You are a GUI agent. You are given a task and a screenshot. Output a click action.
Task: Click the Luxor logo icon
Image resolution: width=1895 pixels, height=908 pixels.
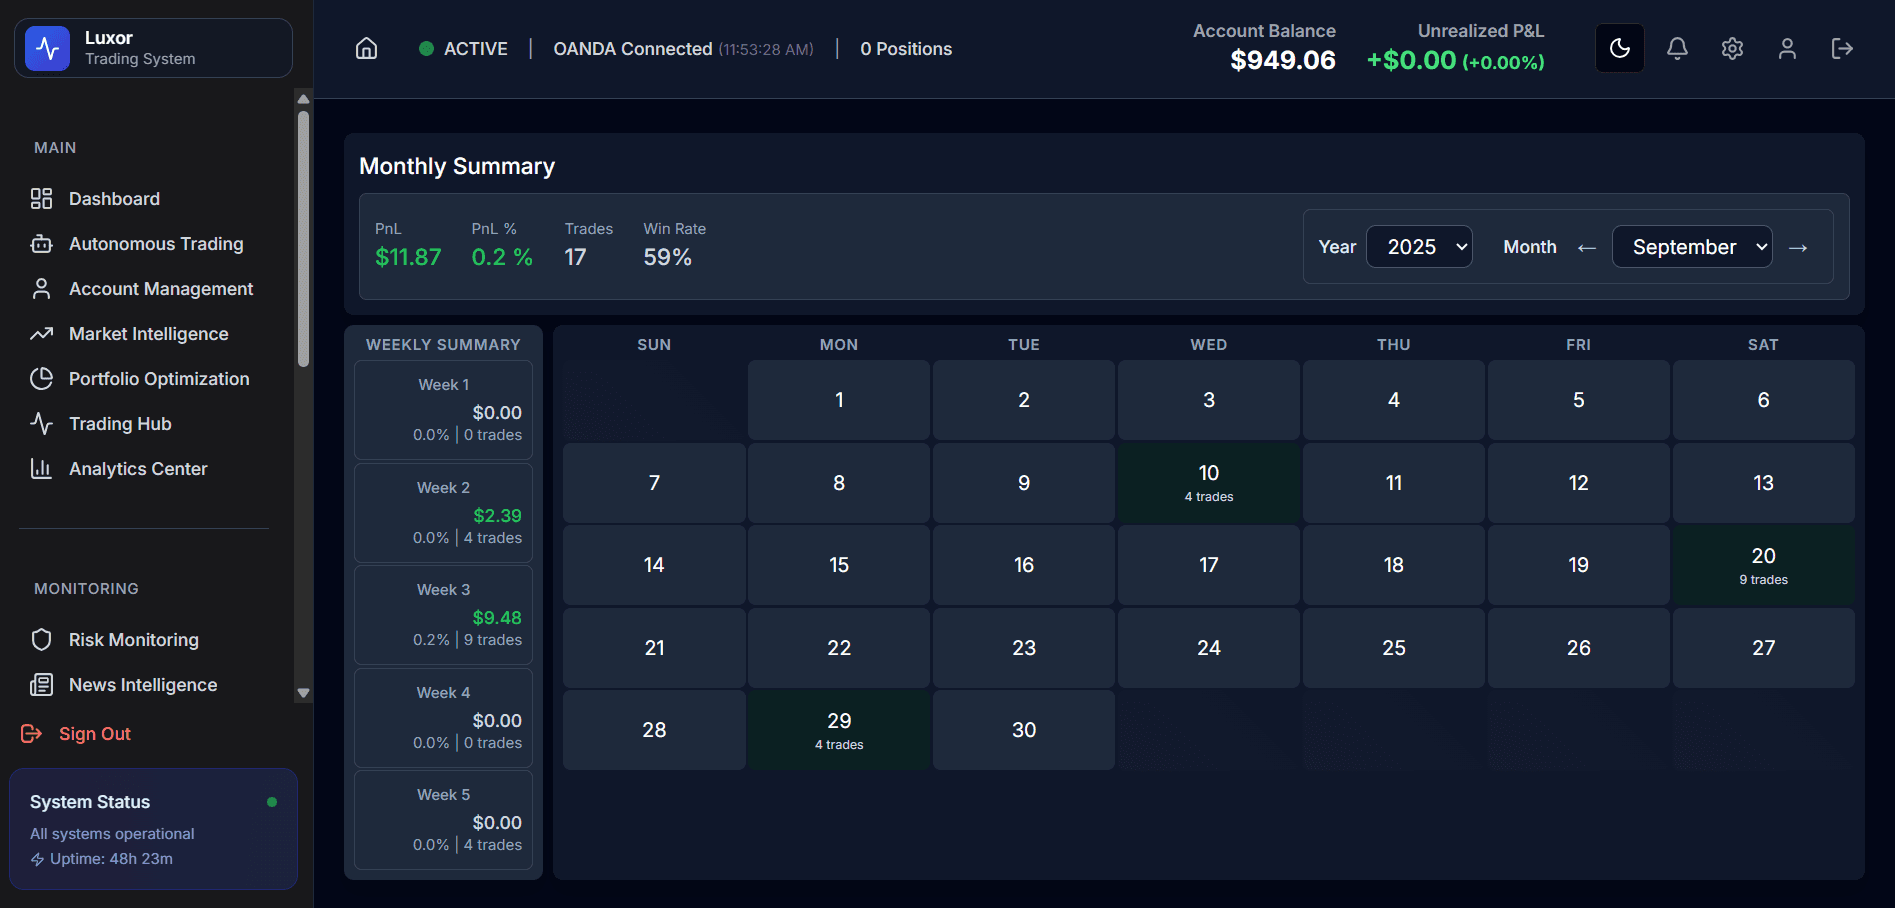coord(48,48)
